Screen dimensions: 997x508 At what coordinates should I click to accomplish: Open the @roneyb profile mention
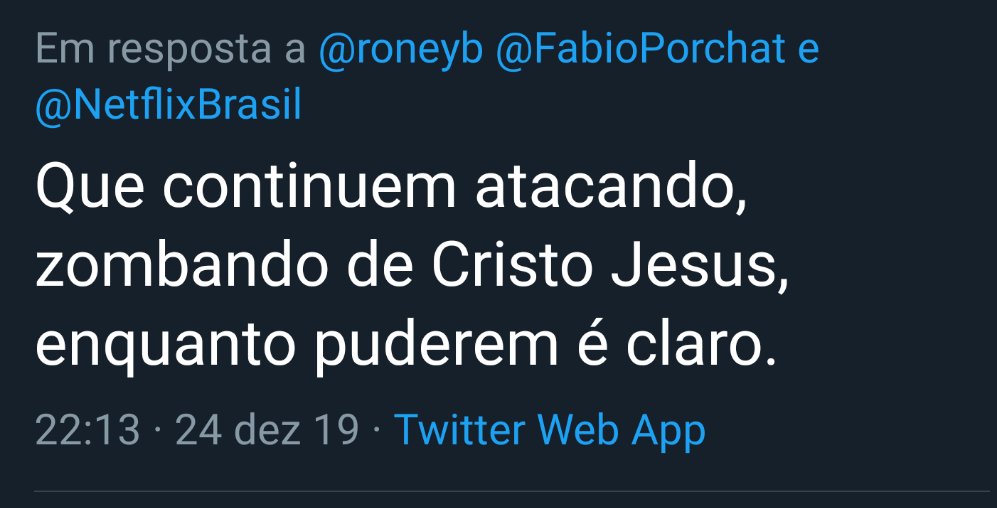[401, 50]
